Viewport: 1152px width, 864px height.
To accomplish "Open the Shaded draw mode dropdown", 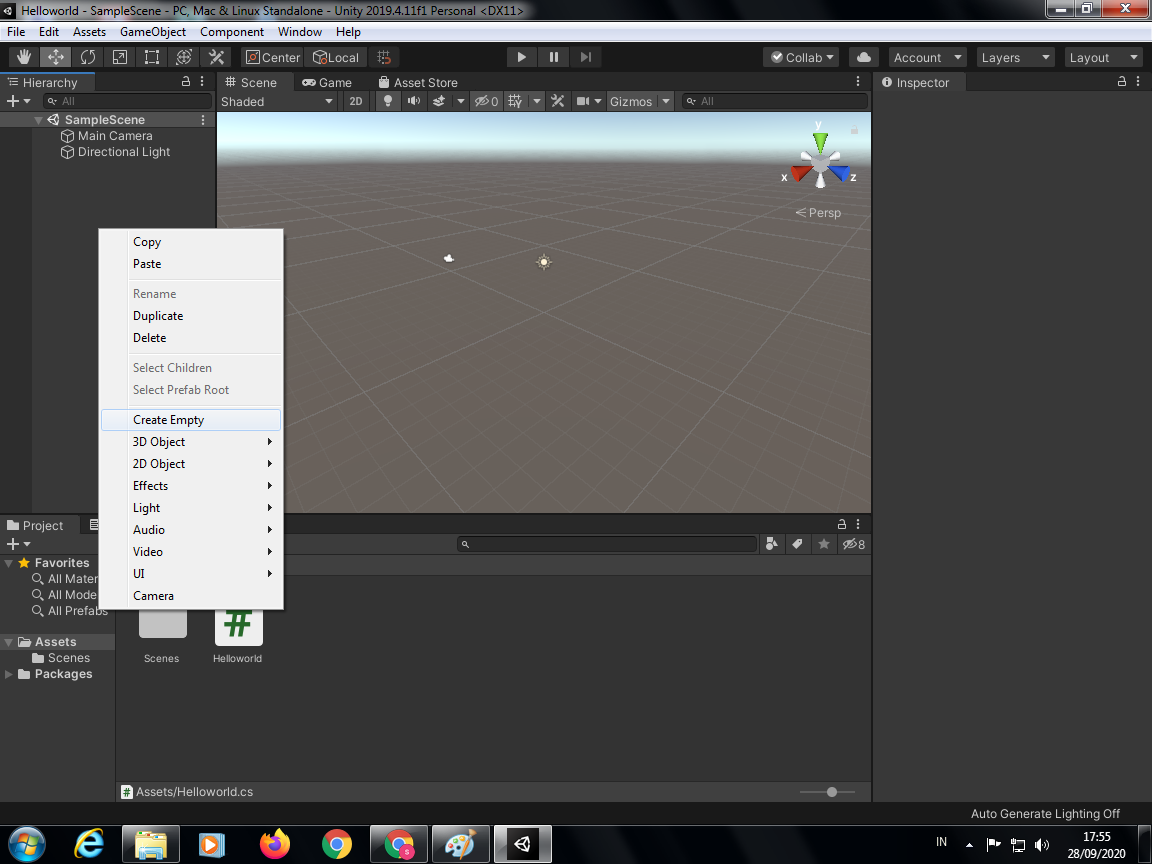I will (x=277, y=101).
